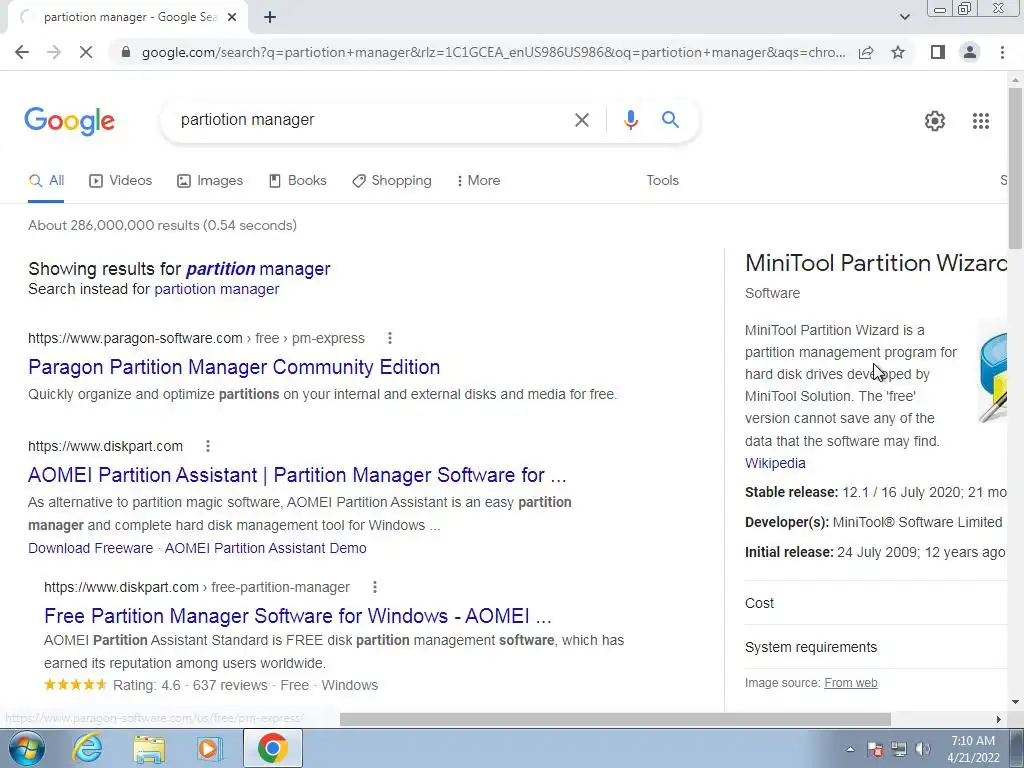Open three-dot menu beside free-partition-manager result
The height and width of the screenshot is (768, 1024).
tap(375, 587)
